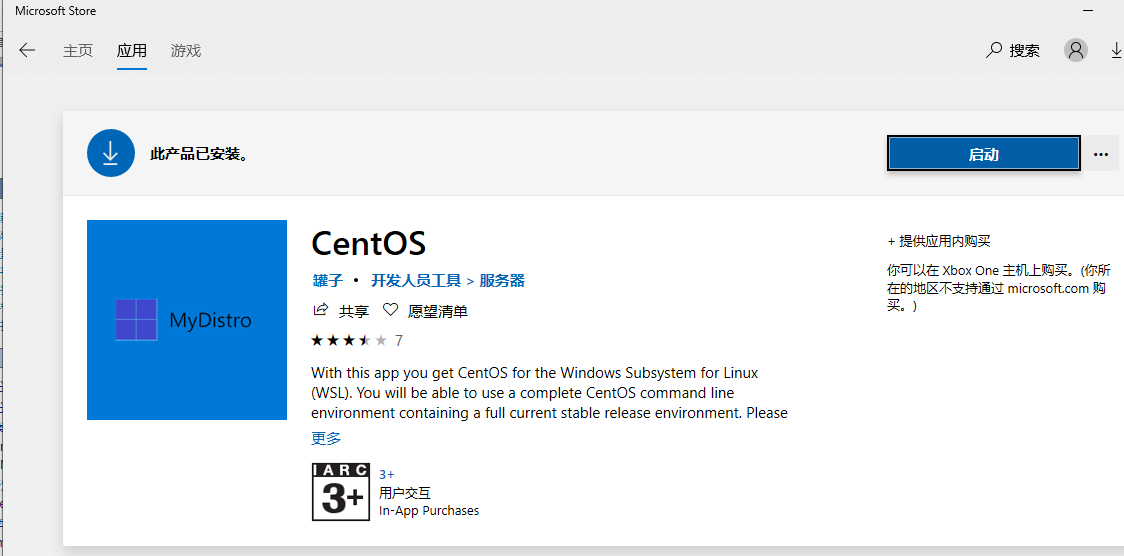1124x556 pixels.
Task: Click the IARC 3+ rating badge
Action: tap(341, 492)
